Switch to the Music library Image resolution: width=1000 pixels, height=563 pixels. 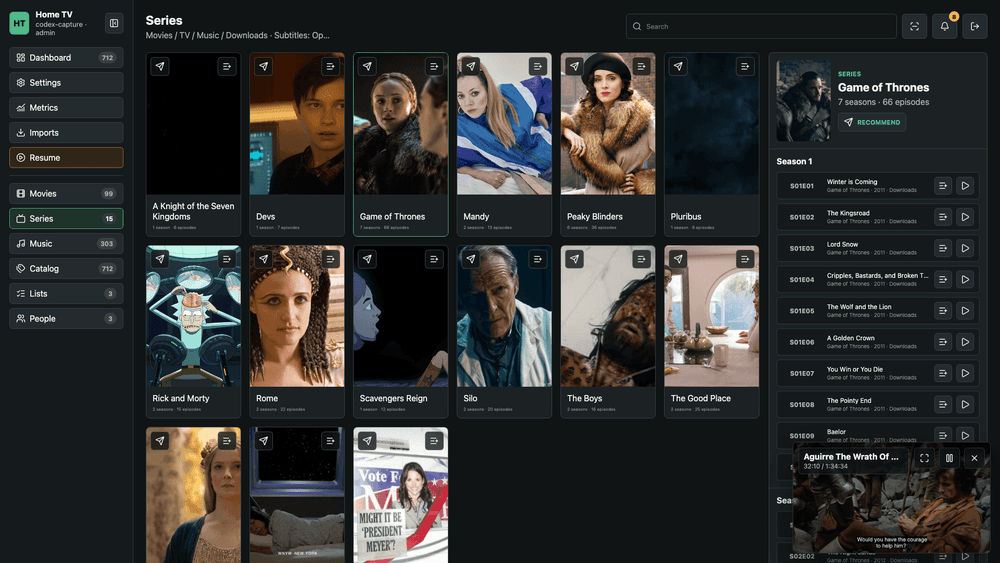pyautogui.click(x=66, y=244)
